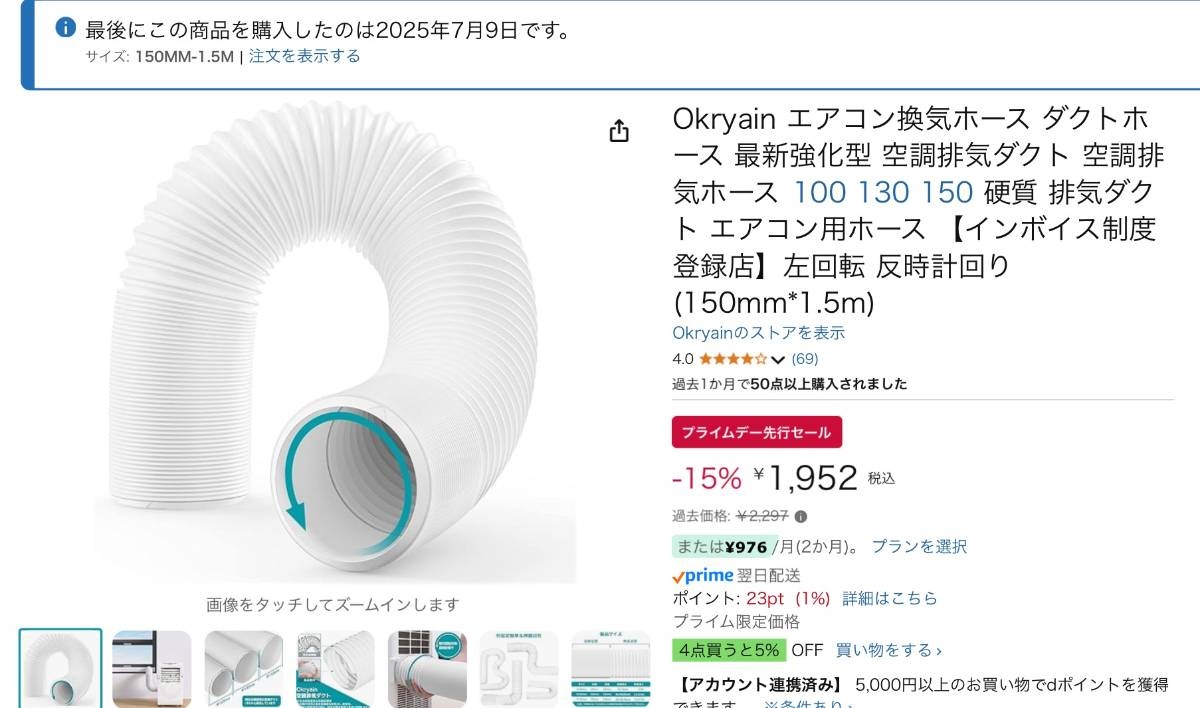
Task: Click the star rating icons
Action: tap(733, 359)
